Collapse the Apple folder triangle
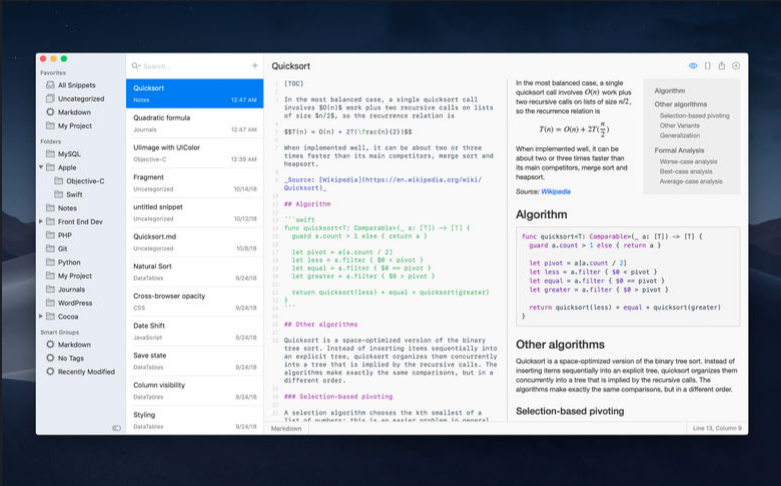Screen dimensions: 781x486 click(41, 167)
